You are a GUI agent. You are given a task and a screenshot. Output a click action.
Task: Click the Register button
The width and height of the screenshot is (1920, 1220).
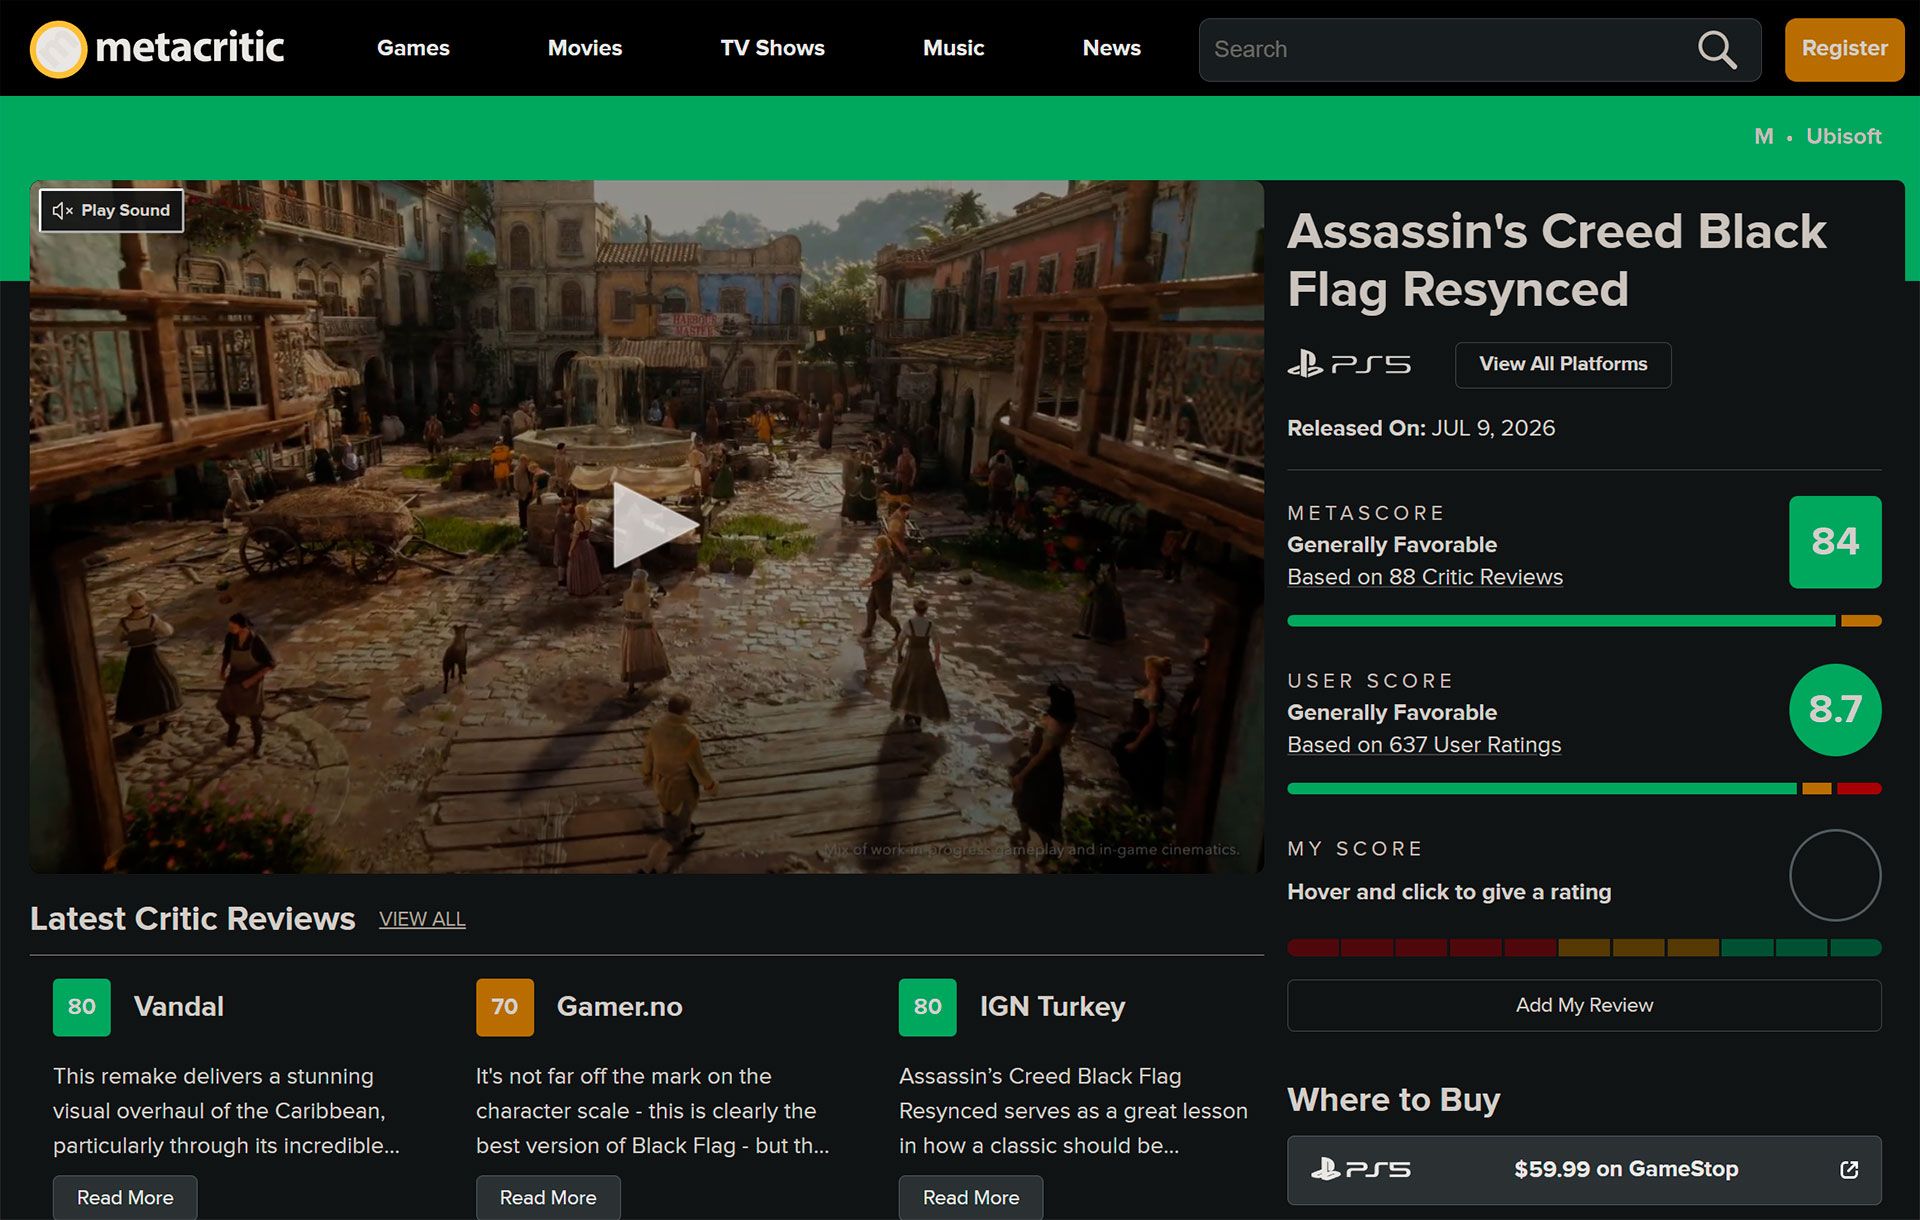pos(1844,49)
